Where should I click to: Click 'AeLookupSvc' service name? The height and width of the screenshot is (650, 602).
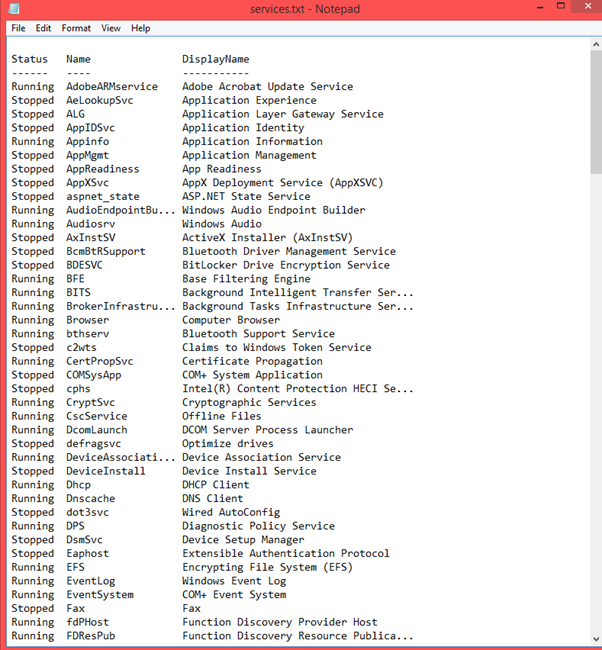pyautogui.click(x=100, y=101)
